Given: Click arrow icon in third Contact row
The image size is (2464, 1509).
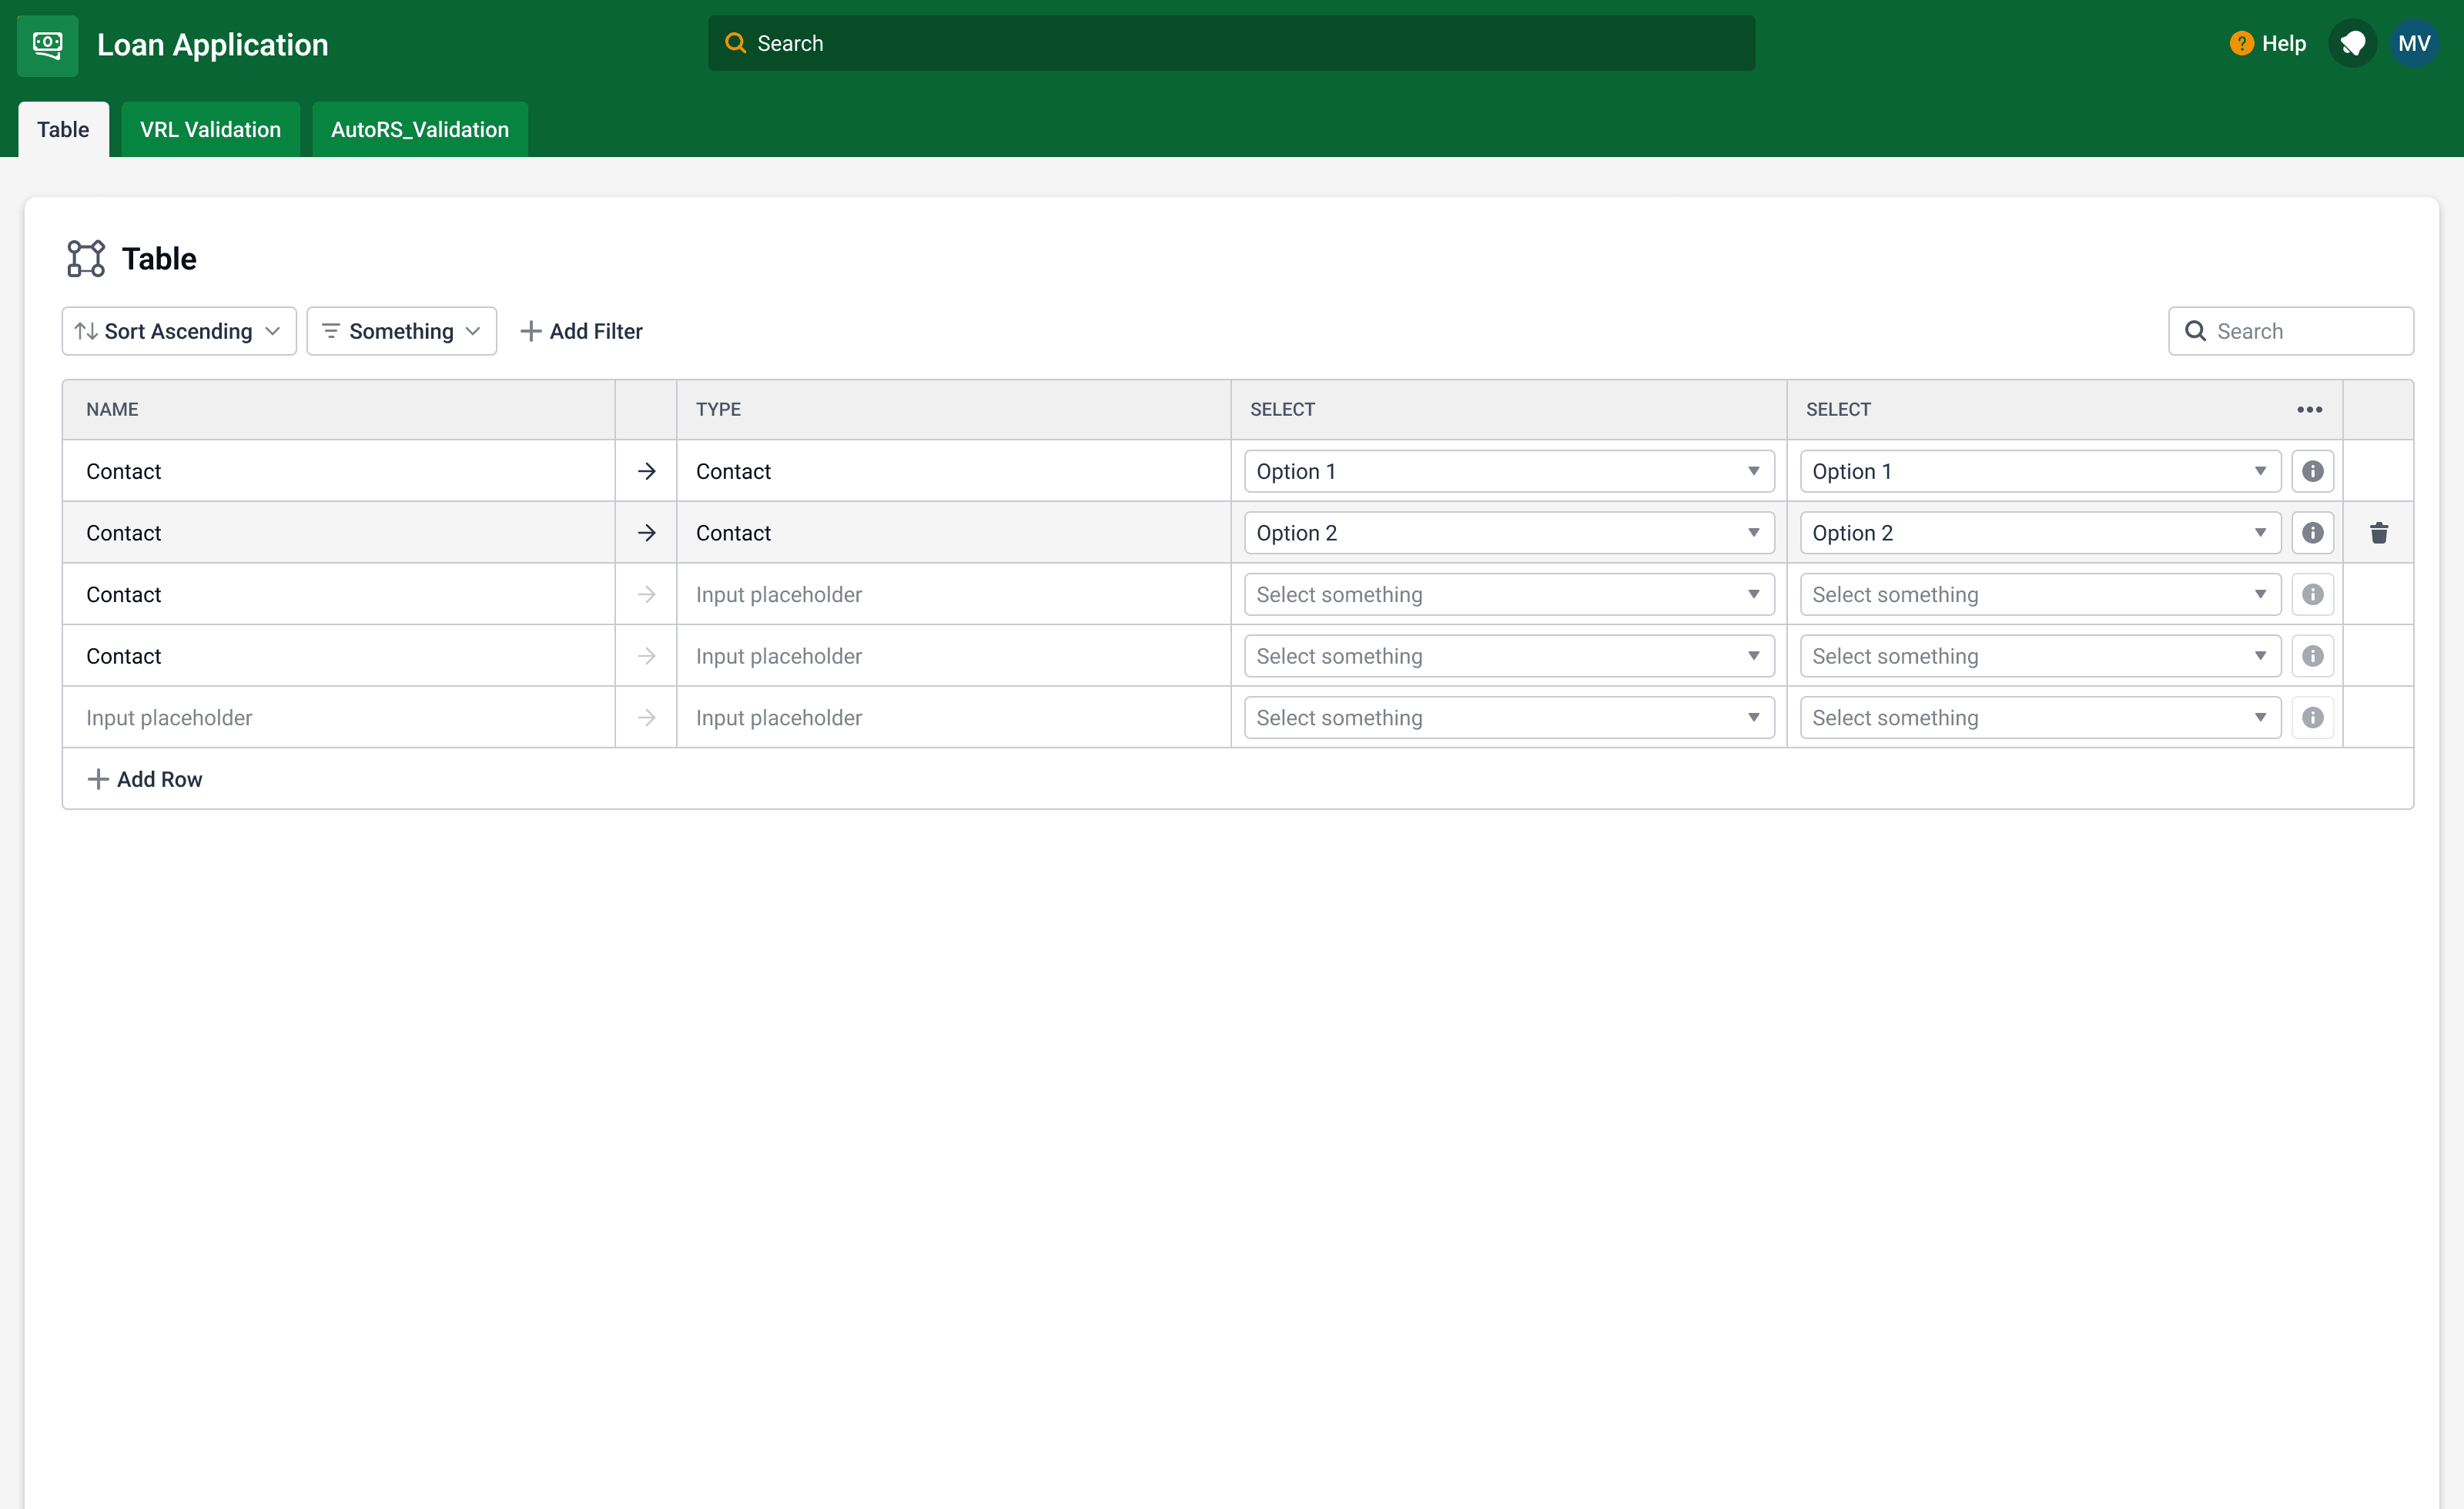Looking at the screenshot, I should [x=647, y=595].
